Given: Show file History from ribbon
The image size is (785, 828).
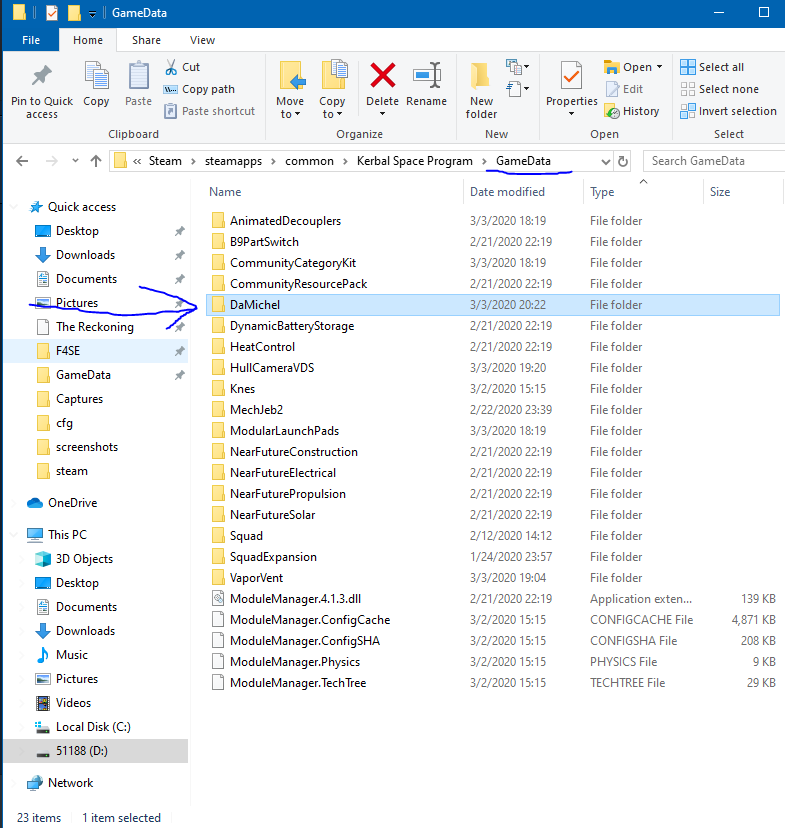Looking at the screenshot, I should point(632,111).
